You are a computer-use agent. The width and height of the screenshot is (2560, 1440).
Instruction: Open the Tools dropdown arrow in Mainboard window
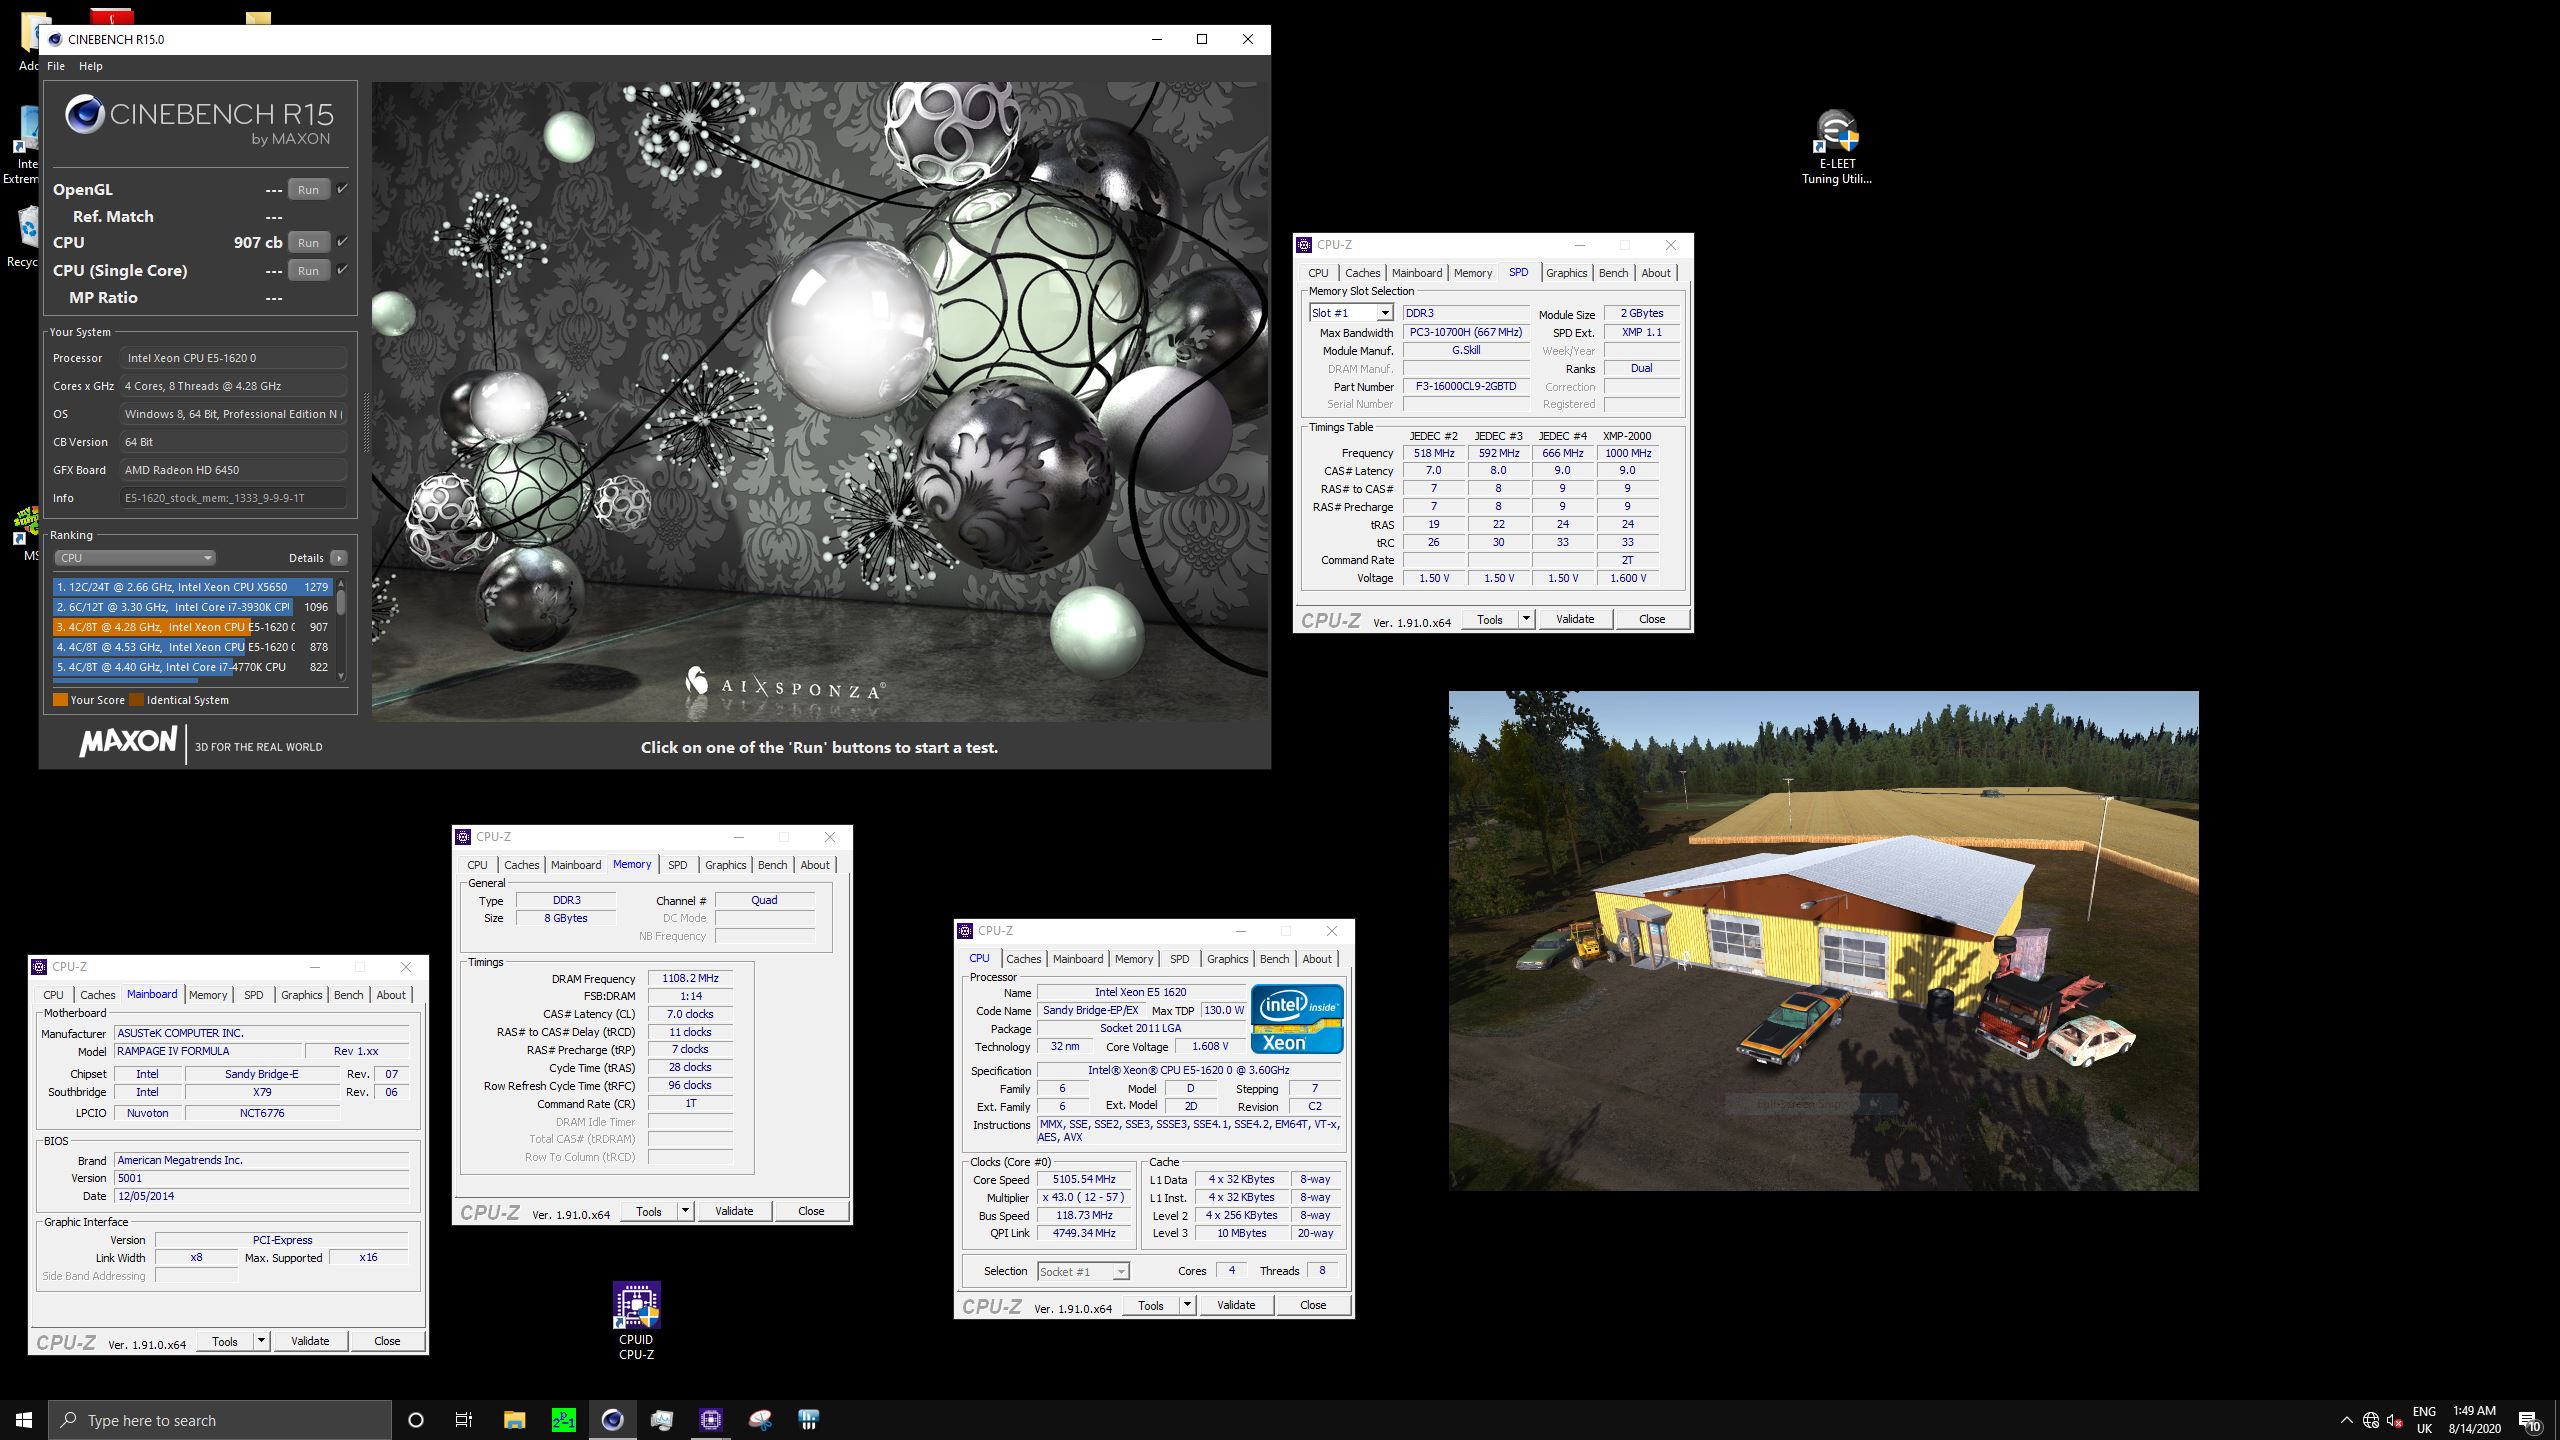(x=261, y=1341)
